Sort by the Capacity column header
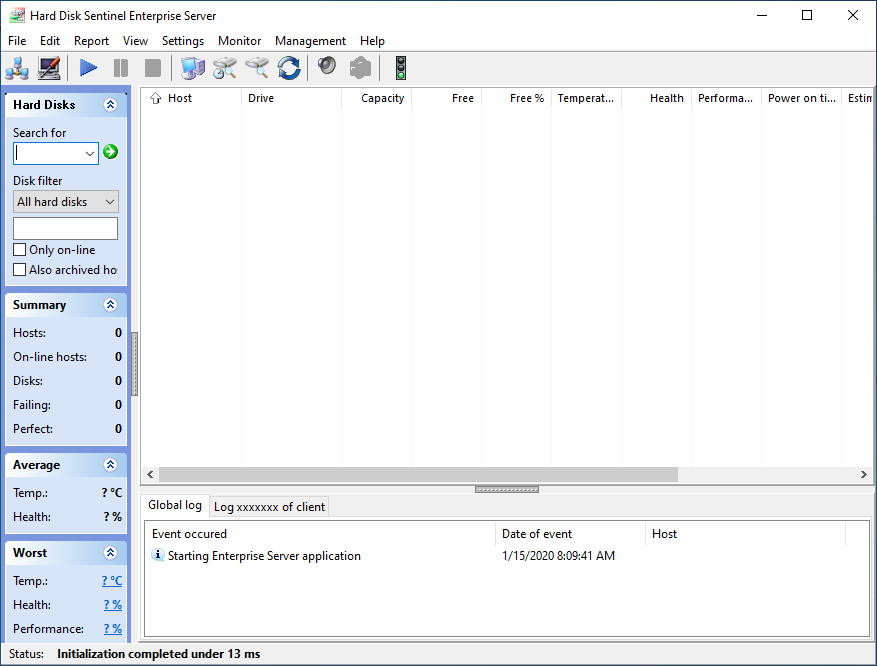The height and width of the screenshot is (666, 877). pyautogui.click(x=376, y=98)
